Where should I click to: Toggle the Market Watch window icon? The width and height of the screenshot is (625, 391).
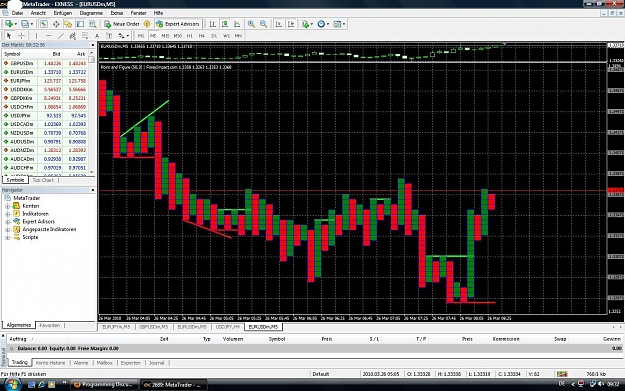(x=43, y=24)
